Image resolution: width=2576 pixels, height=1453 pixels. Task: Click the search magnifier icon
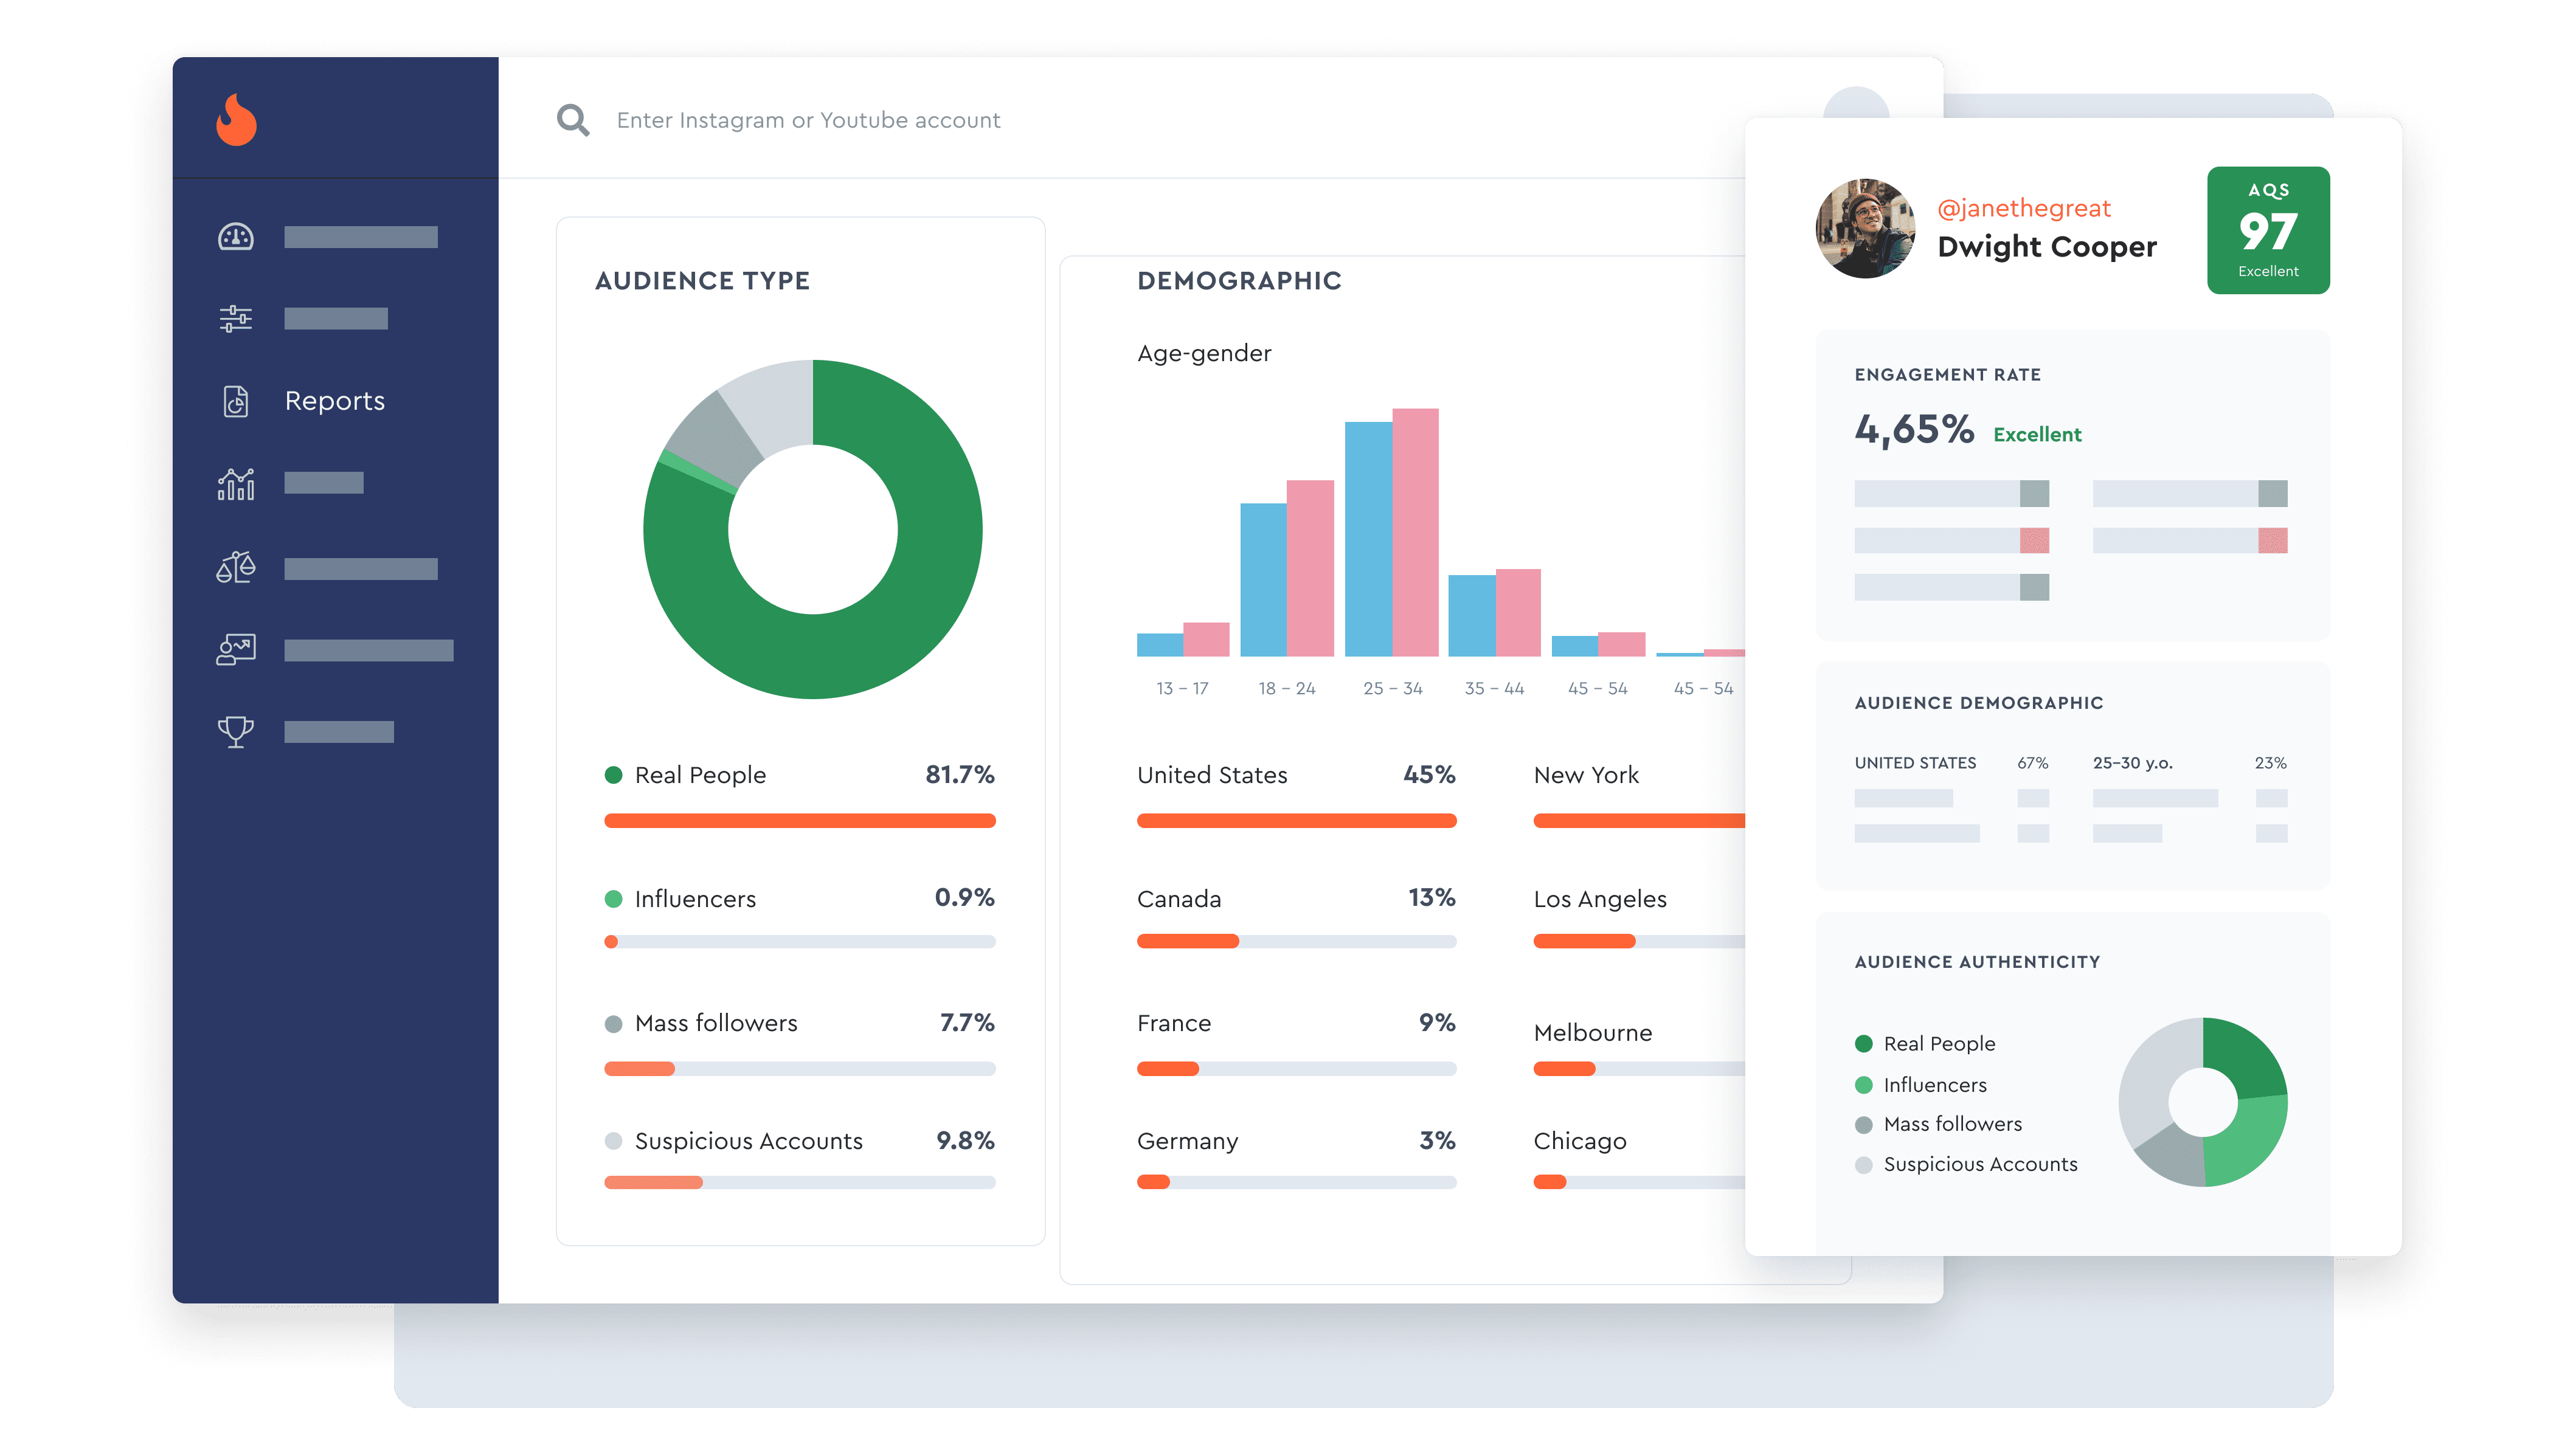point(573,119)
